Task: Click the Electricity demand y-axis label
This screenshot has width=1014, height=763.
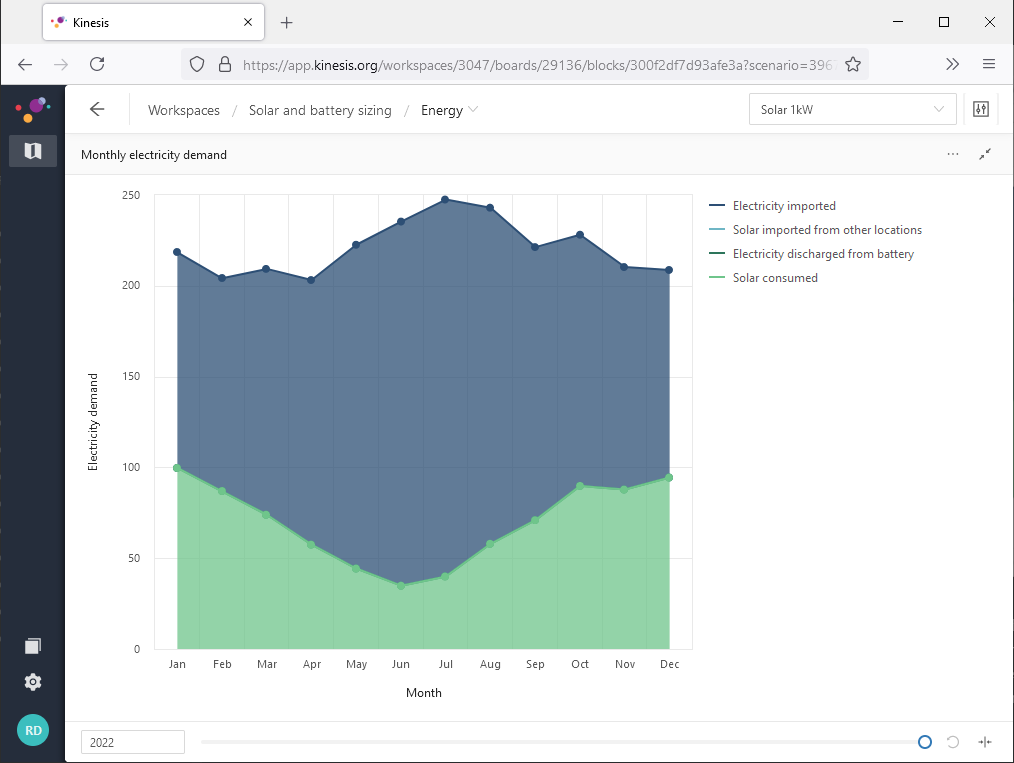Action: click(93, 422)
